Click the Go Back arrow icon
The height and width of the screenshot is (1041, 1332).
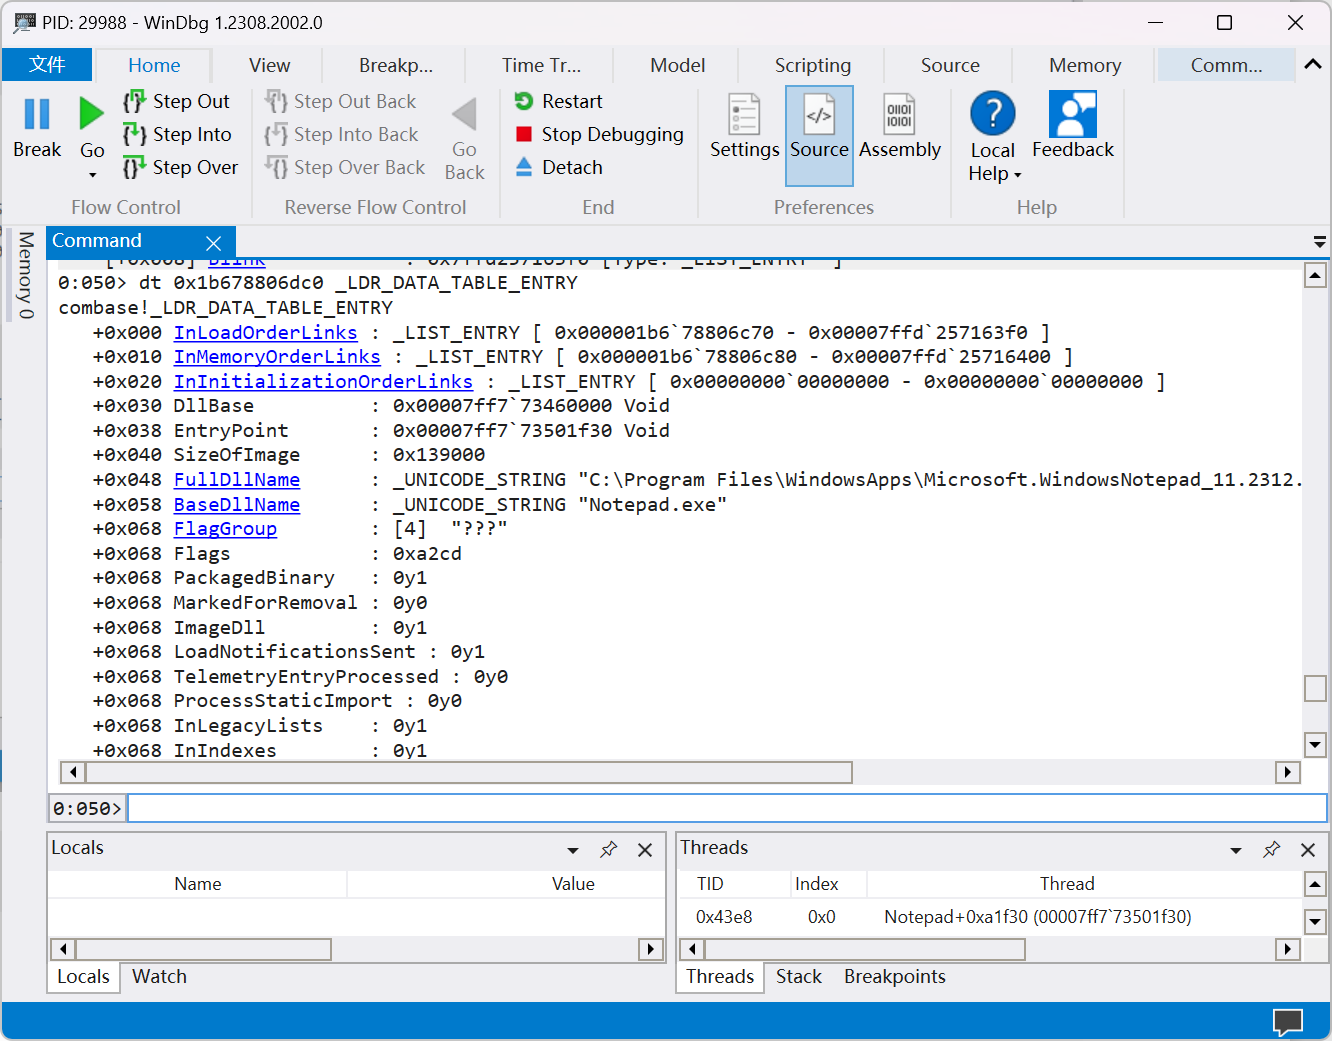[464, 114]
